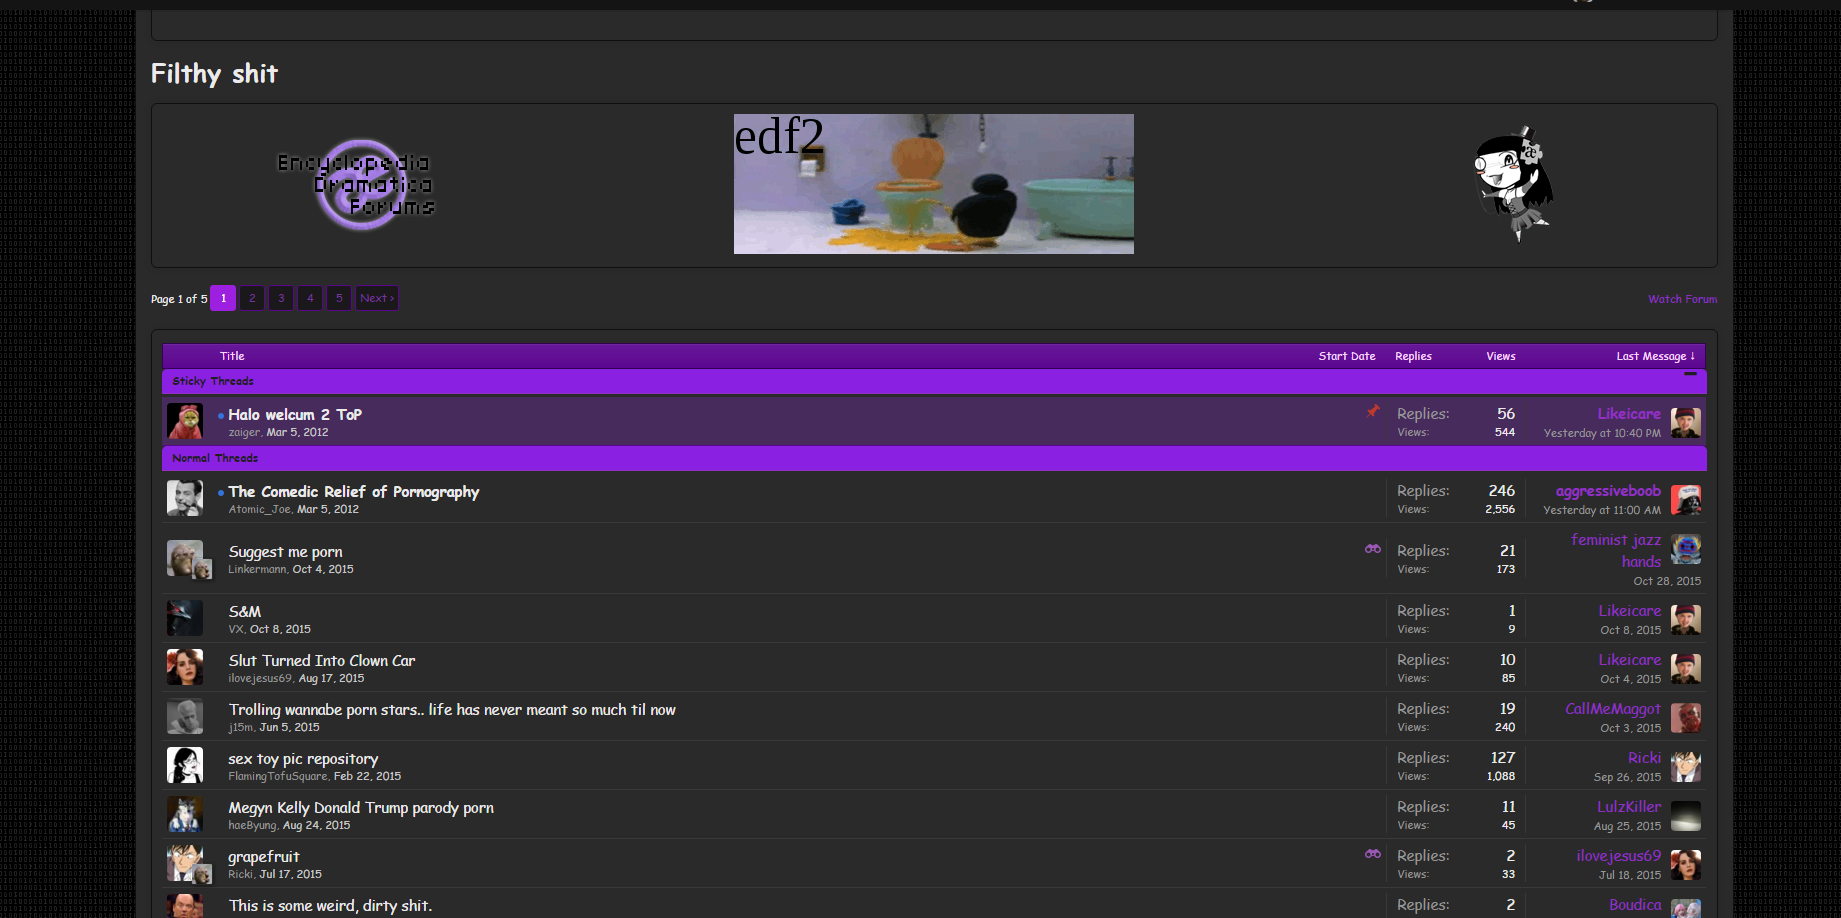Open the 'Suggest me porn' thread
Viewport: 1841px width, 918px height.
pyautogui.click(x=285, y=552)
